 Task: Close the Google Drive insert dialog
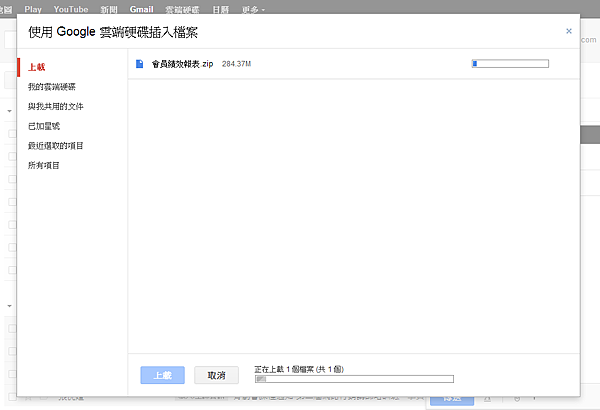pos(569,31)
